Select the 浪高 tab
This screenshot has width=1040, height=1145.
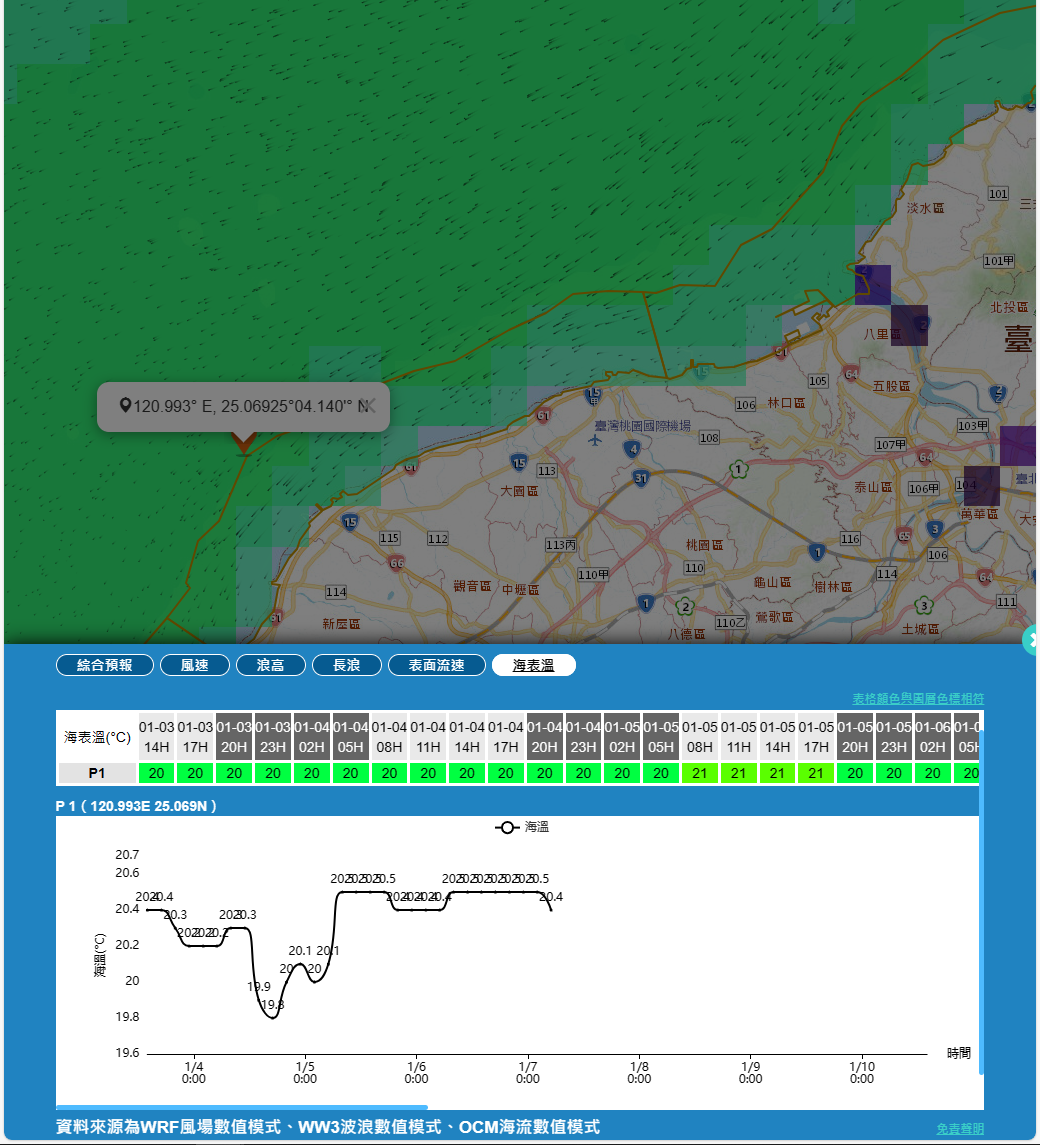click(271, 665)
